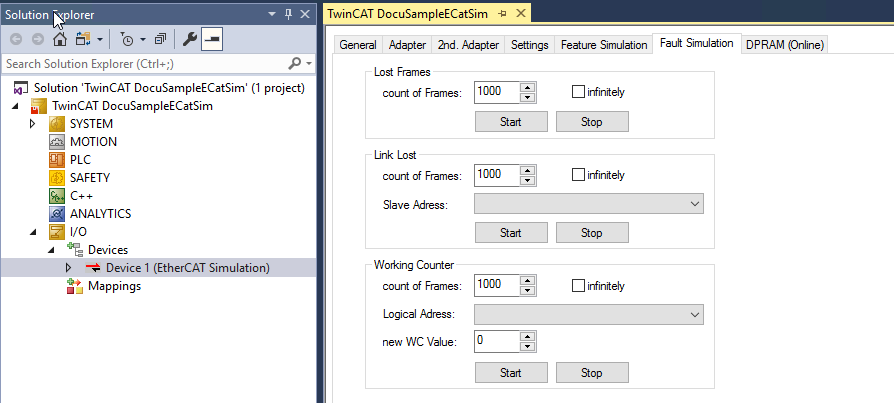
Task: Switch to the General tab
Action: [x=358, y=45]
